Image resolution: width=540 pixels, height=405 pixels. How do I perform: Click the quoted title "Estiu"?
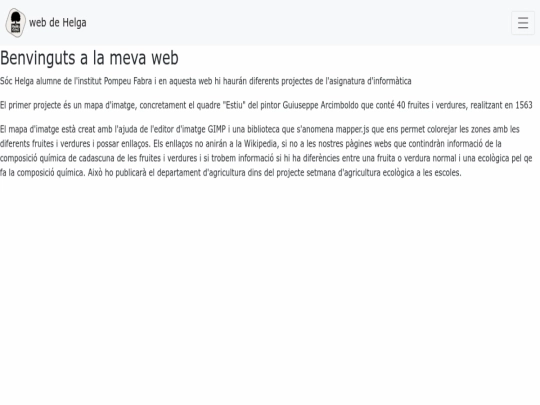coord(234,105)
